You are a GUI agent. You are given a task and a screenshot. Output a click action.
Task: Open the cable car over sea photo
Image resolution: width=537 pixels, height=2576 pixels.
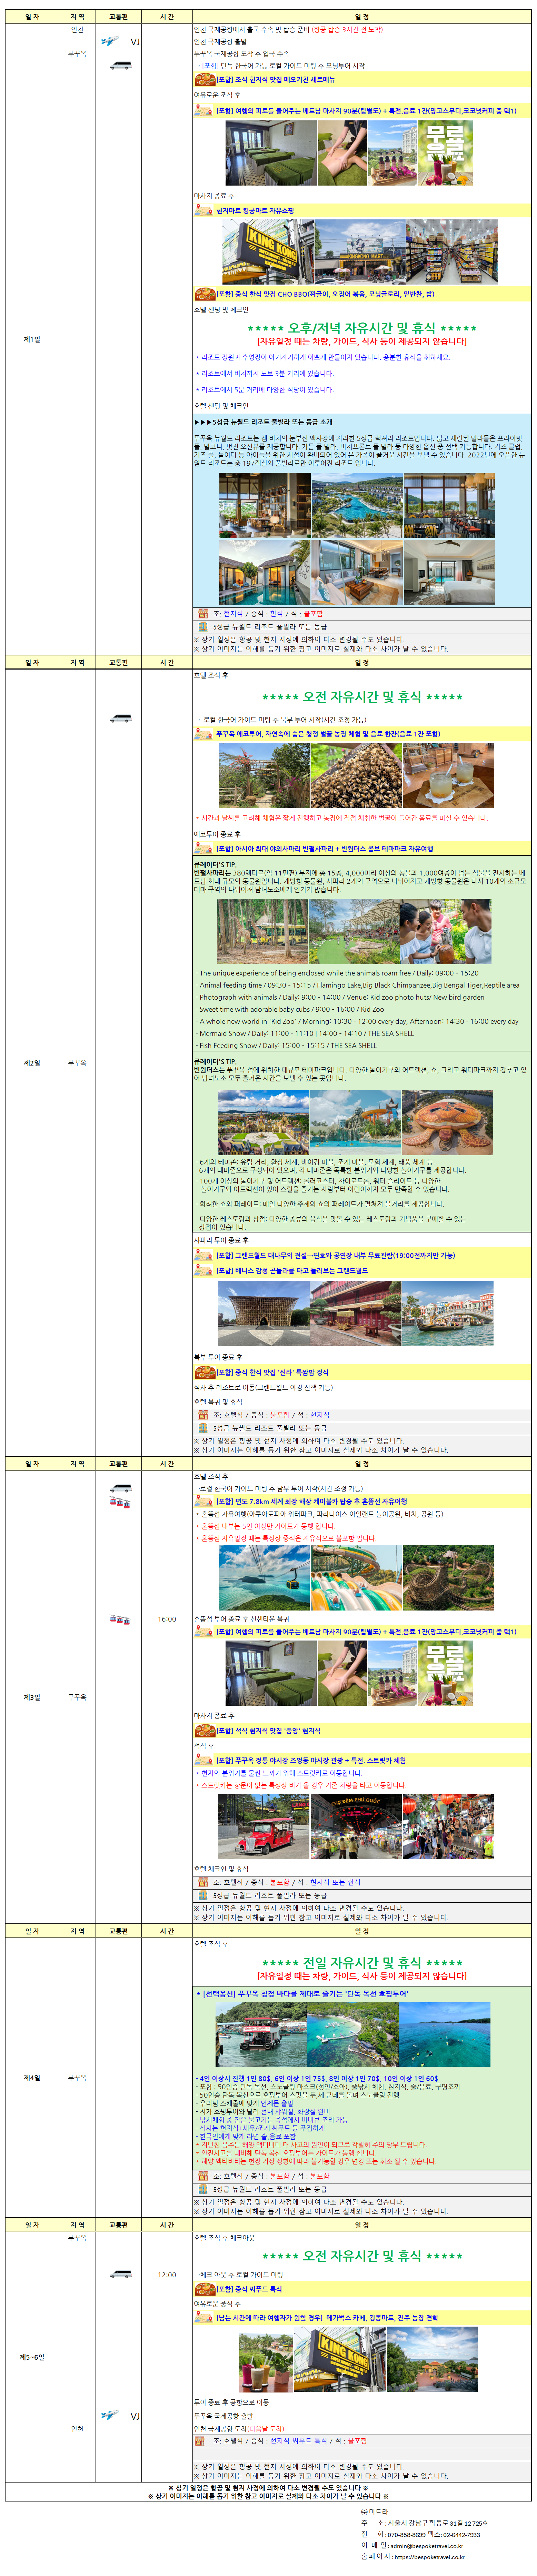pos(264,1578)
